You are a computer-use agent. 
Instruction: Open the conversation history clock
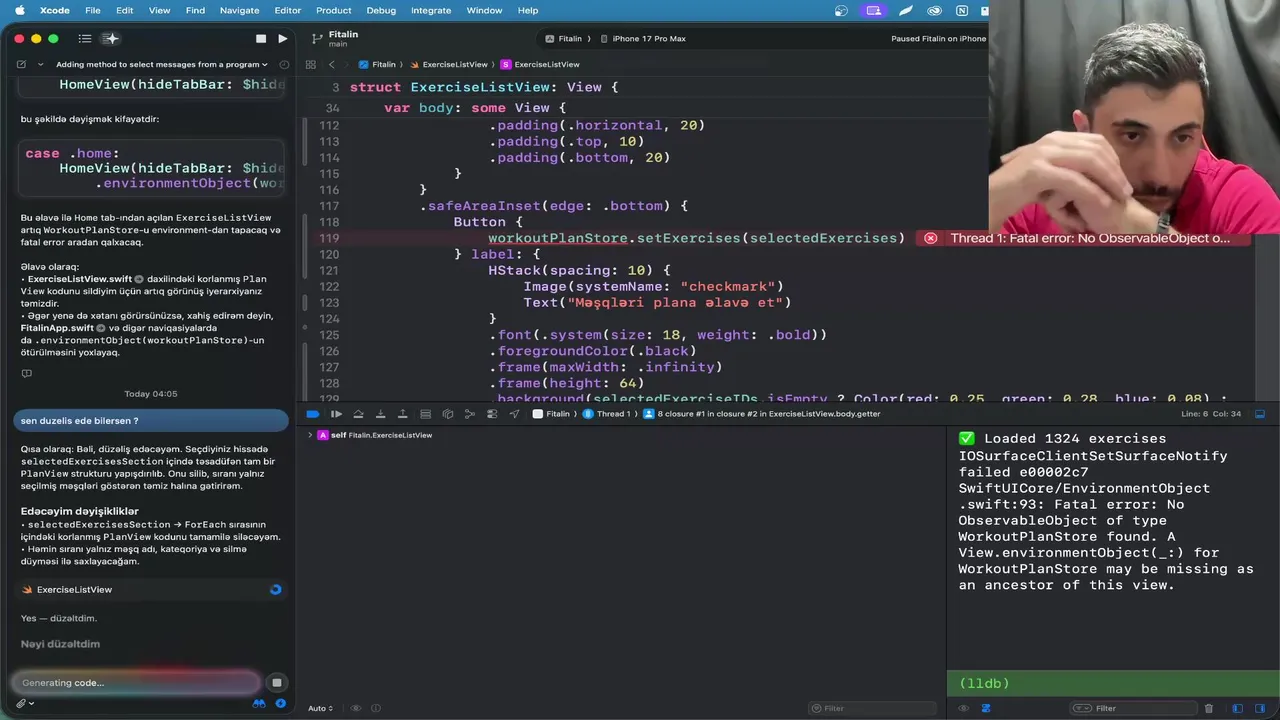pos(284,64)
